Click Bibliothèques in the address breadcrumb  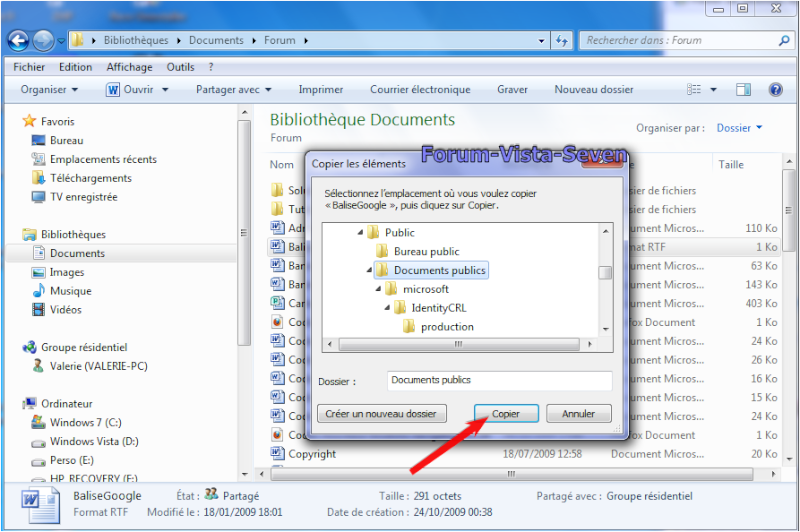tap(136, 40)
